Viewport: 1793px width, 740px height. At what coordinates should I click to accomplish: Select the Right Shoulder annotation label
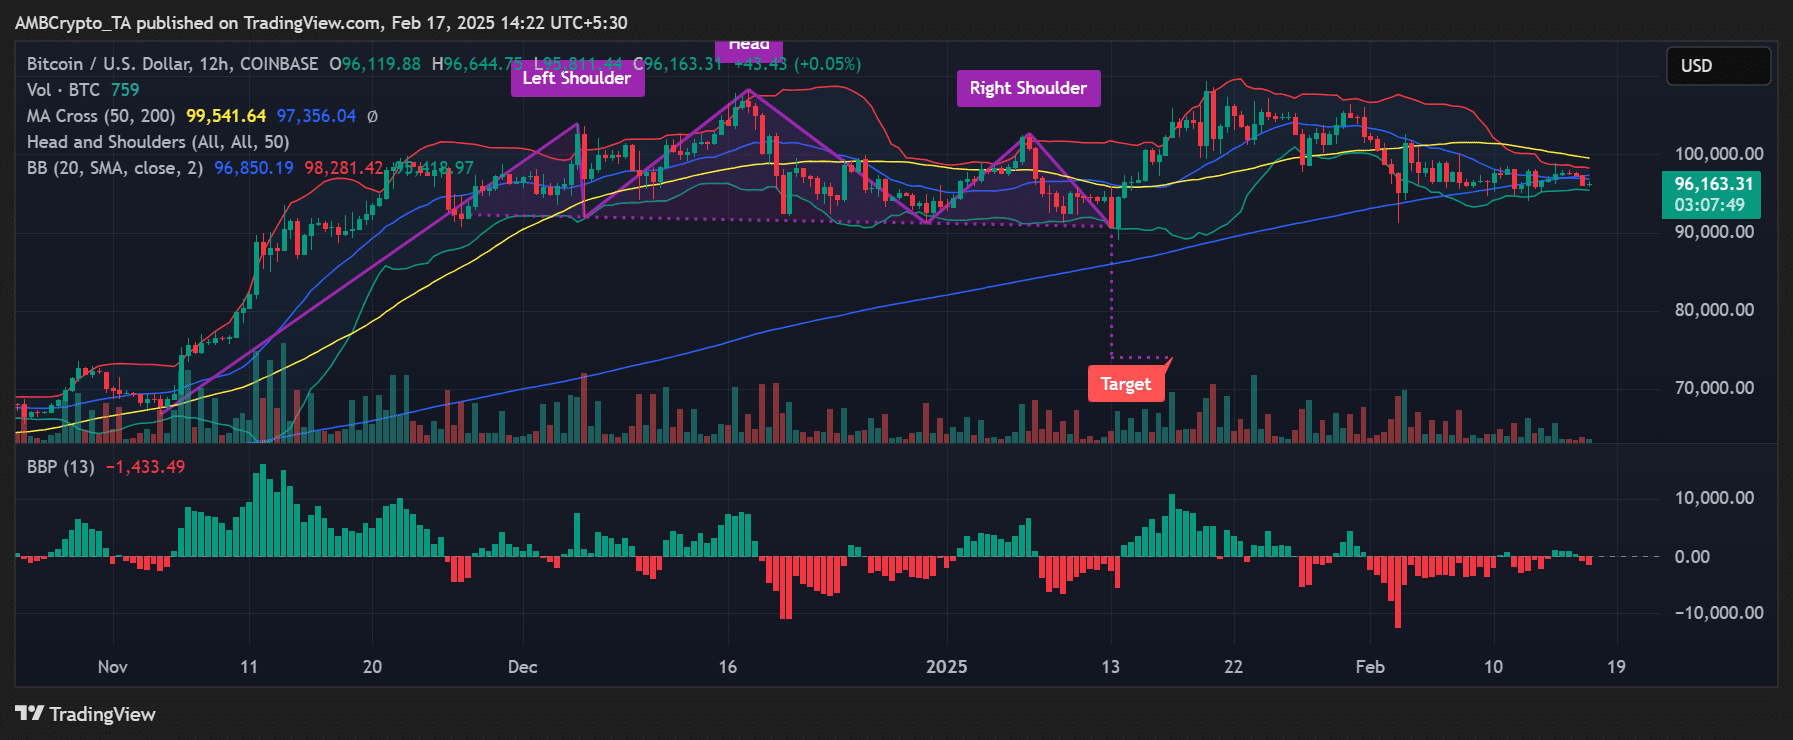(1028, 88)
